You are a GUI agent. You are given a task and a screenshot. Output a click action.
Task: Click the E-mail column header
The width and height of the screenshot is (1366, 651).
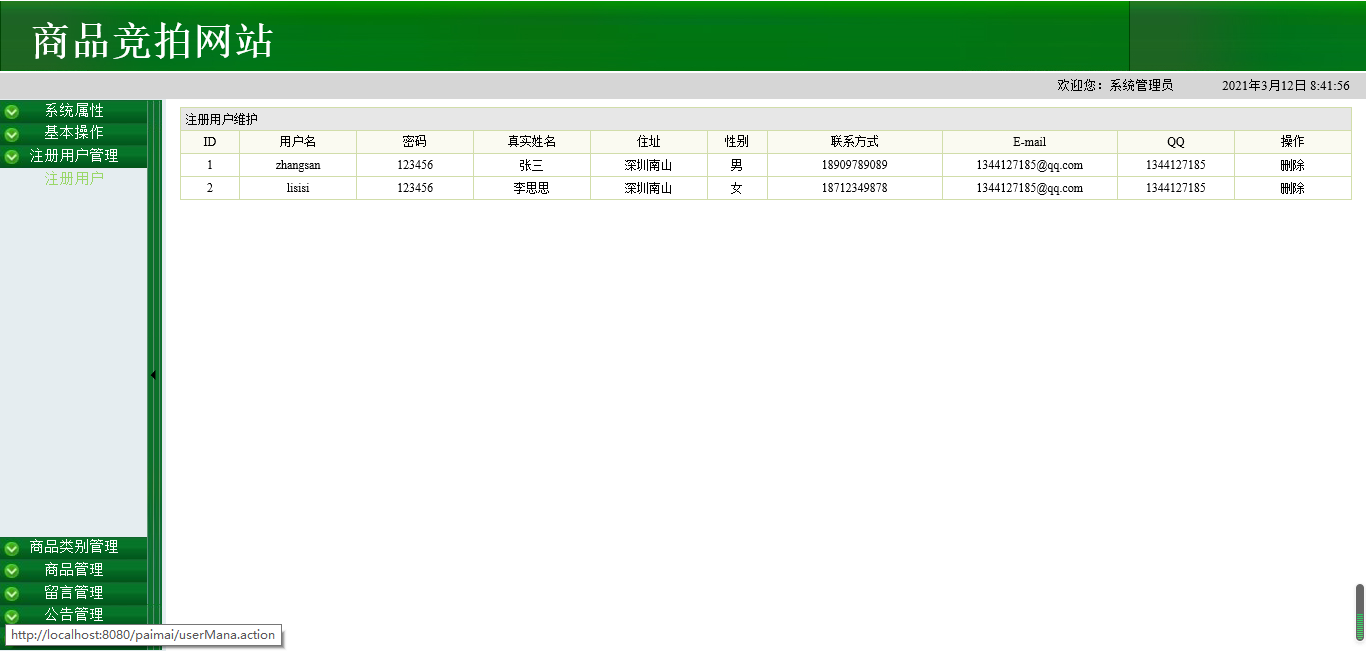pyautogui.click(x=1030, y=142)
